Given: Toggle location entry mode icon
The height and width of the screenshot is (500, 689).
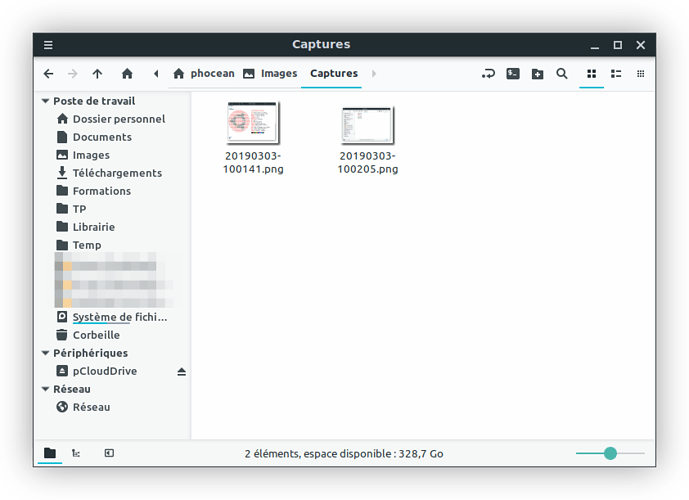Looking at the screenshot, I should 488,74.
